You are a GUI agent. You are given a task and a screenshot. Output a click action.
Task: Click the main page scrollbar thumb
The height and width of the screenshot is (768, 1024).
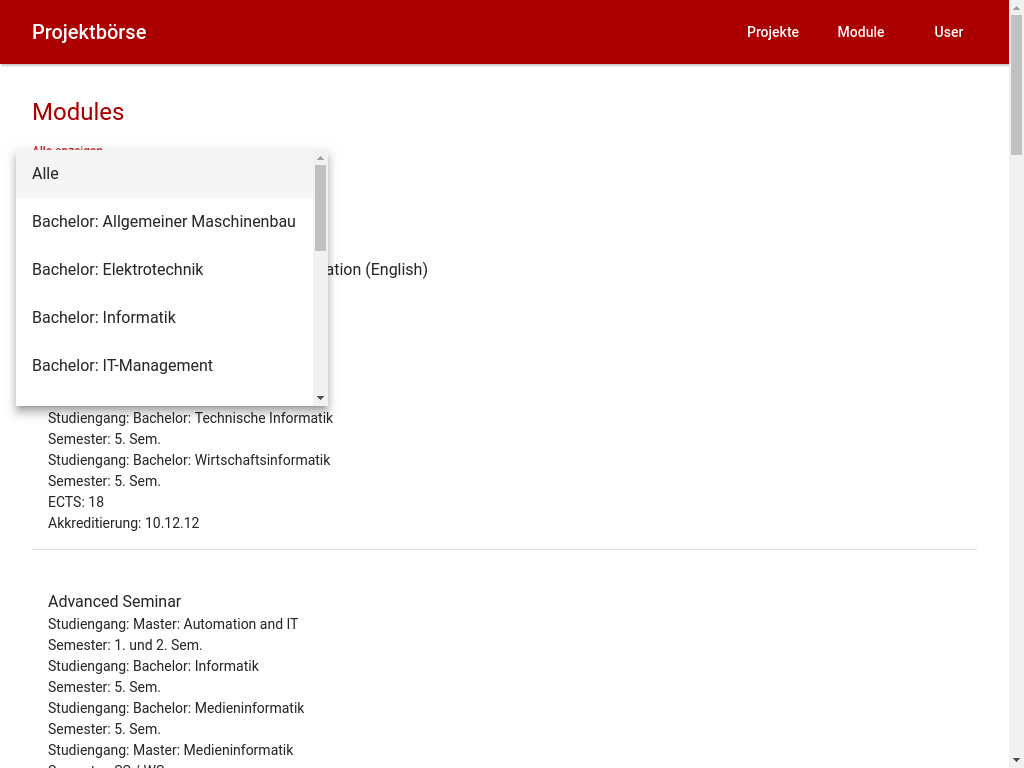[x=1016, y=85]
